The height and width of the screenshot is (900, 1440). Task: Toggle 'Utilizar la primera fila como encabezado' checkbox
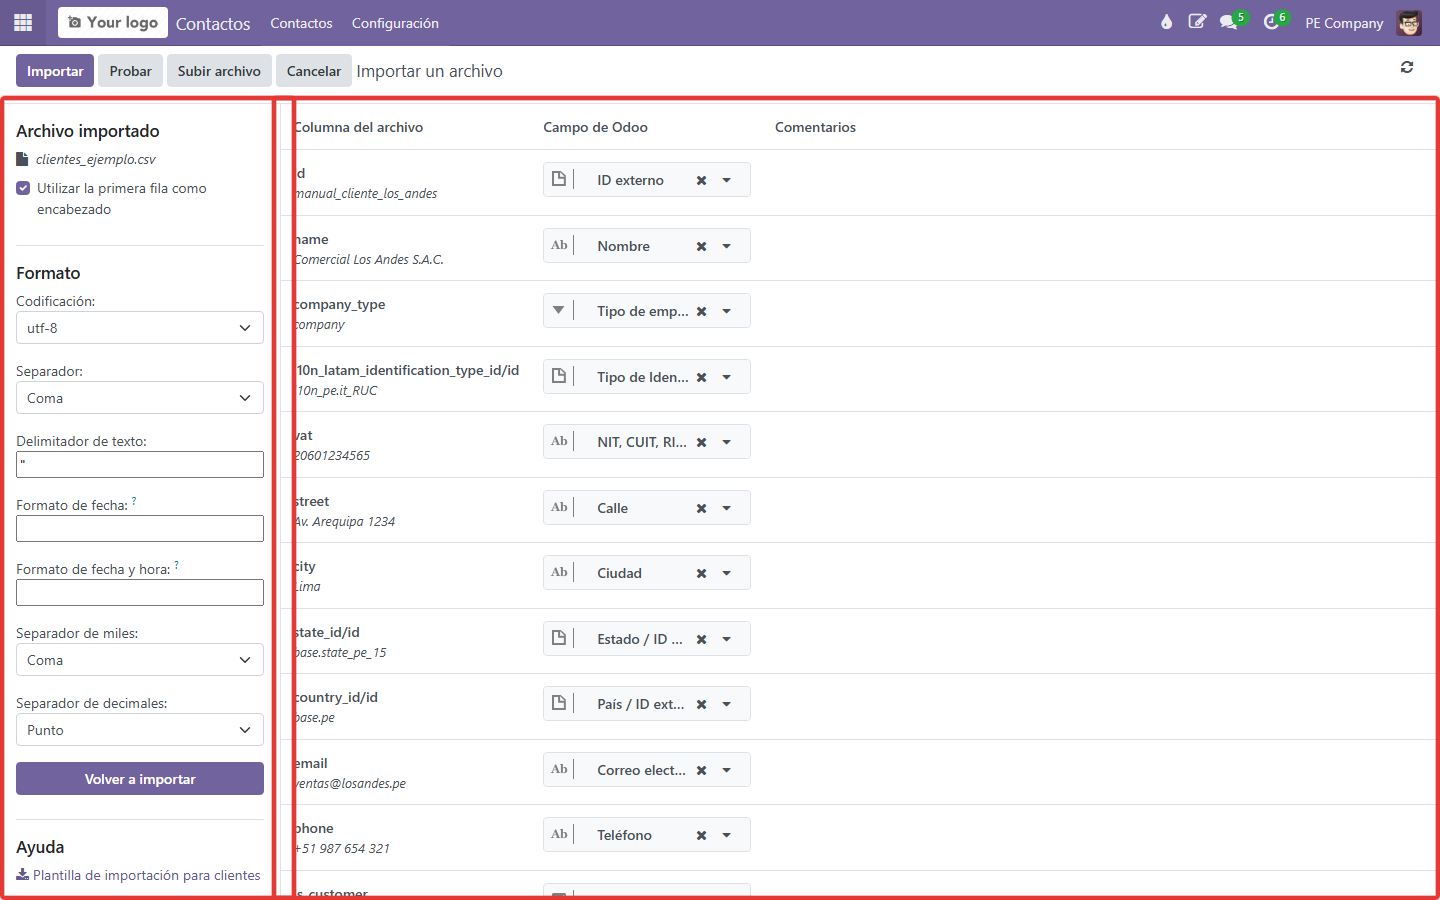click(x=23, y=188)
